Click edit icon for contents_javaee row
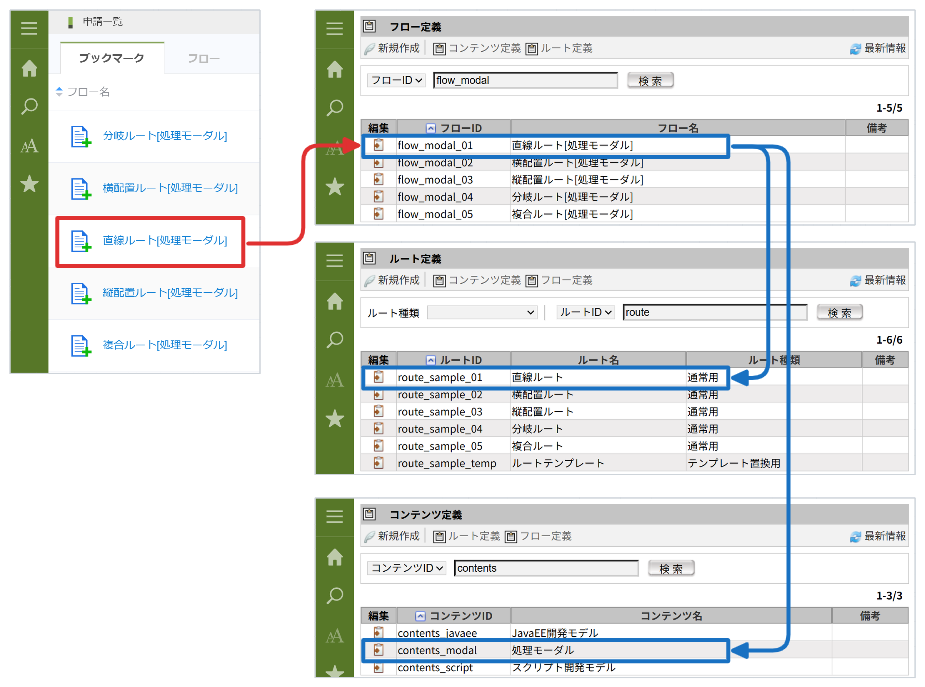This screenshot has height=687, width=925. [379, 632]
